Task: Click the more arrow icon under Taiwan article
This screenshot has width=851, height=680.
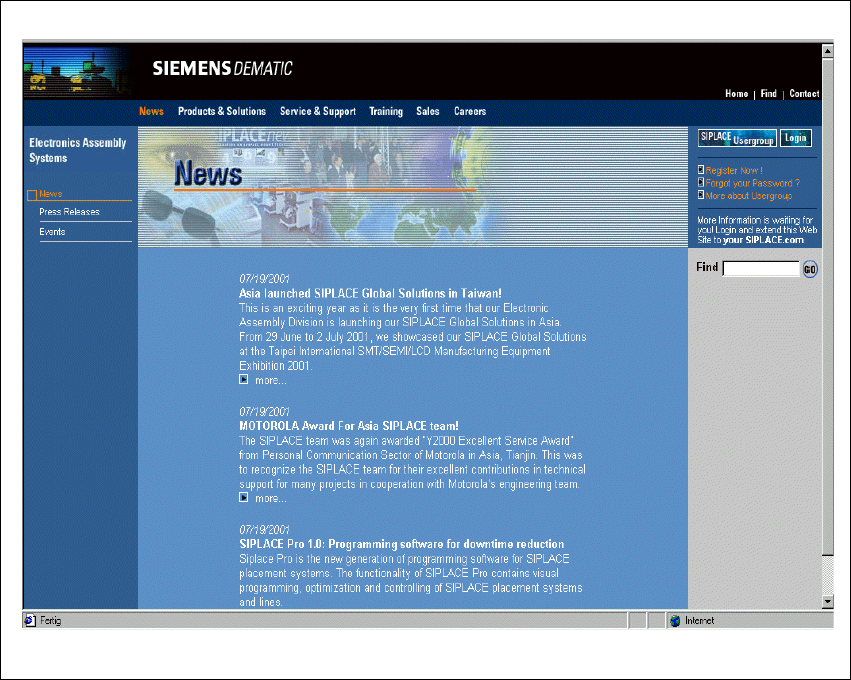Action: [x=244, y=379]
